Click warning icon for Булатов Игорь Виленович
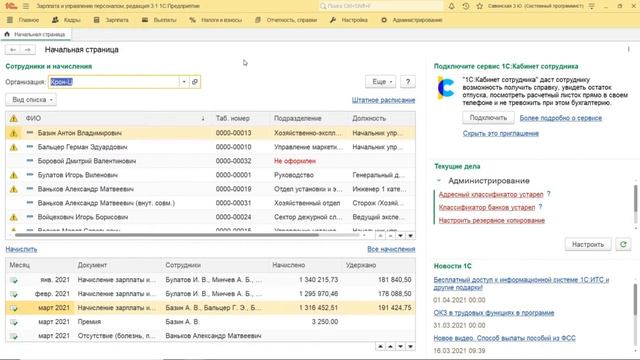 [x=13, y=175]
